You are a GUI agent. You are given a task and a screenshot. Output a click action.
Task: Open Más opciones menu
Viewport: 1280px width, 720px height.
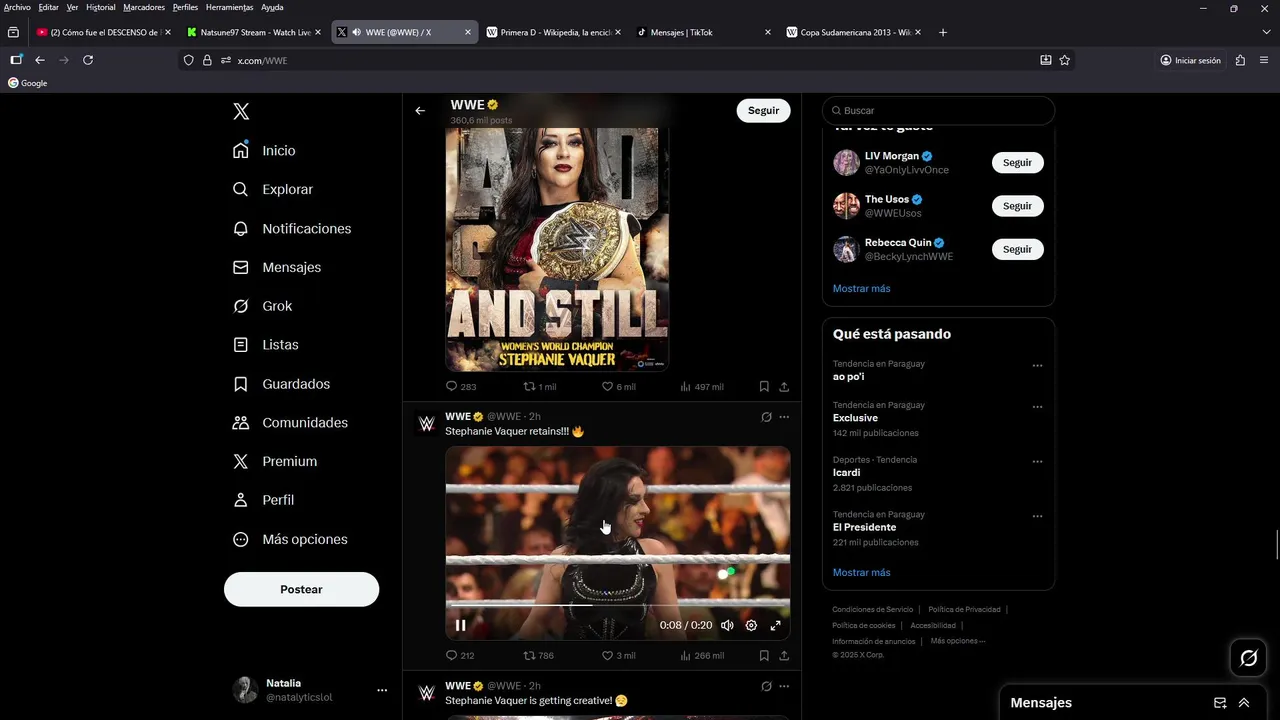coord(291,539)
